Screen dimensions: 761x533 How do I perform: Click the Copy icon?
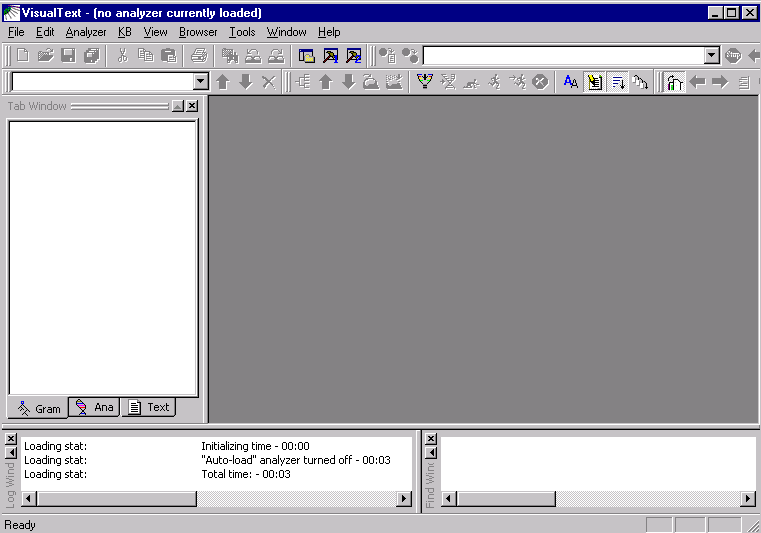146,55
